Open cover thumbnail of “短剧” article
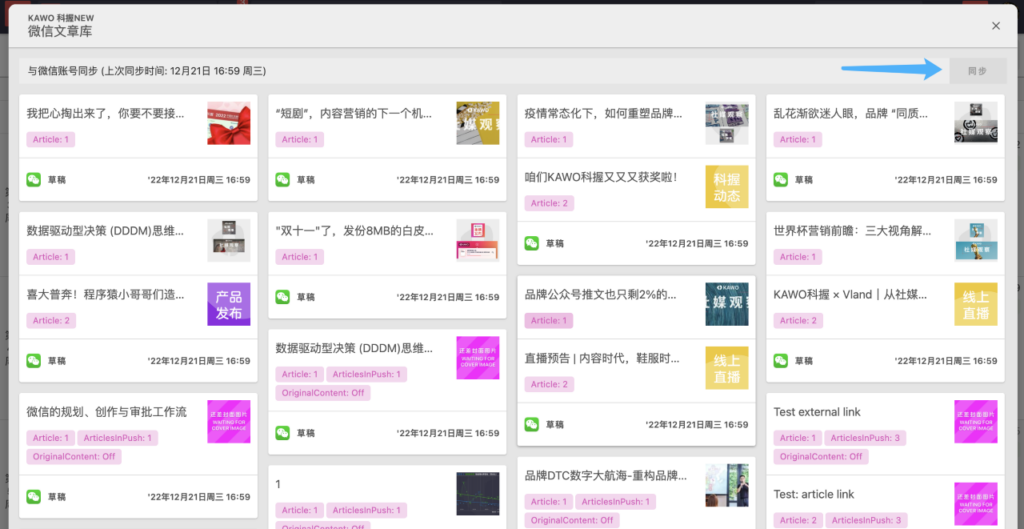Viewport: 1024px width, 529px height. click(477, 123)
